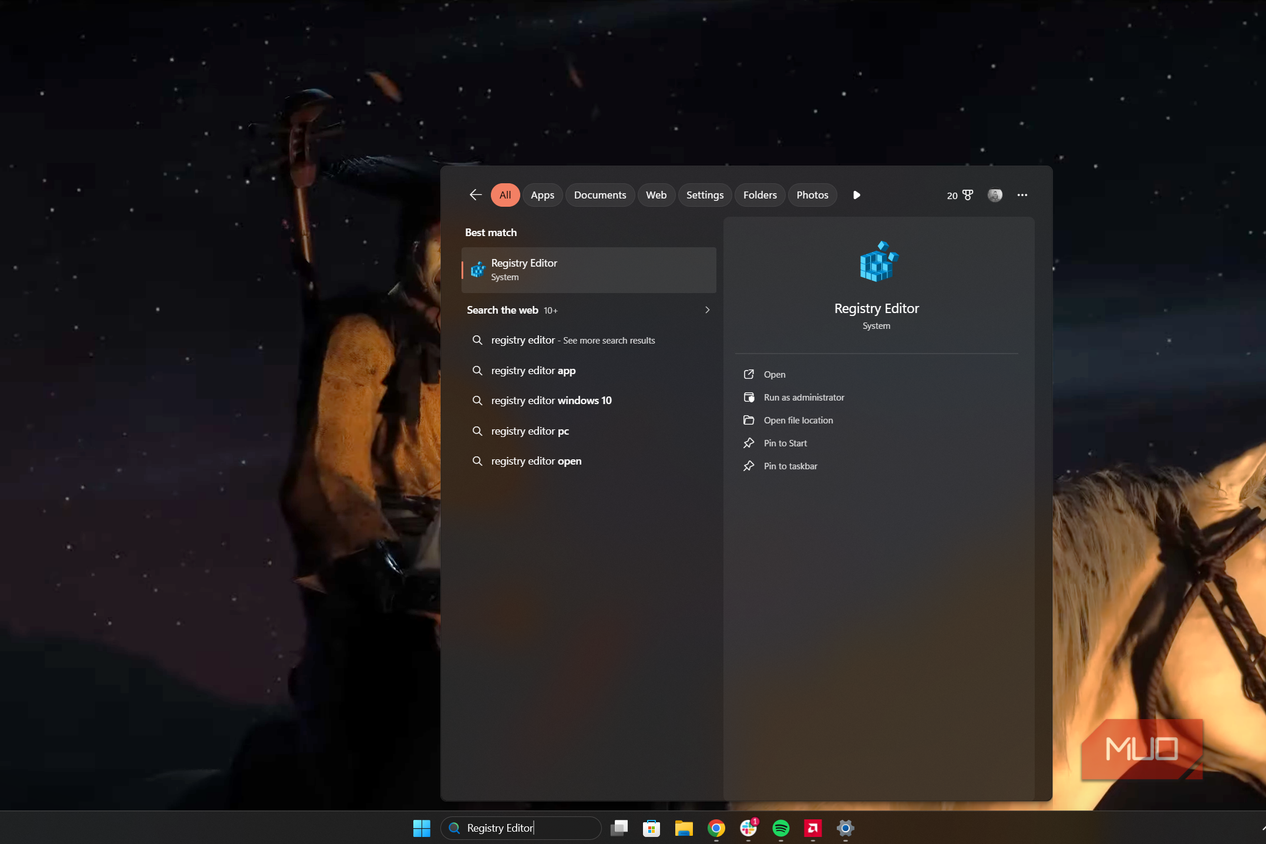Open Spotify from the taskbar
Screen dimensions: 1266x844
click(781, 828)
